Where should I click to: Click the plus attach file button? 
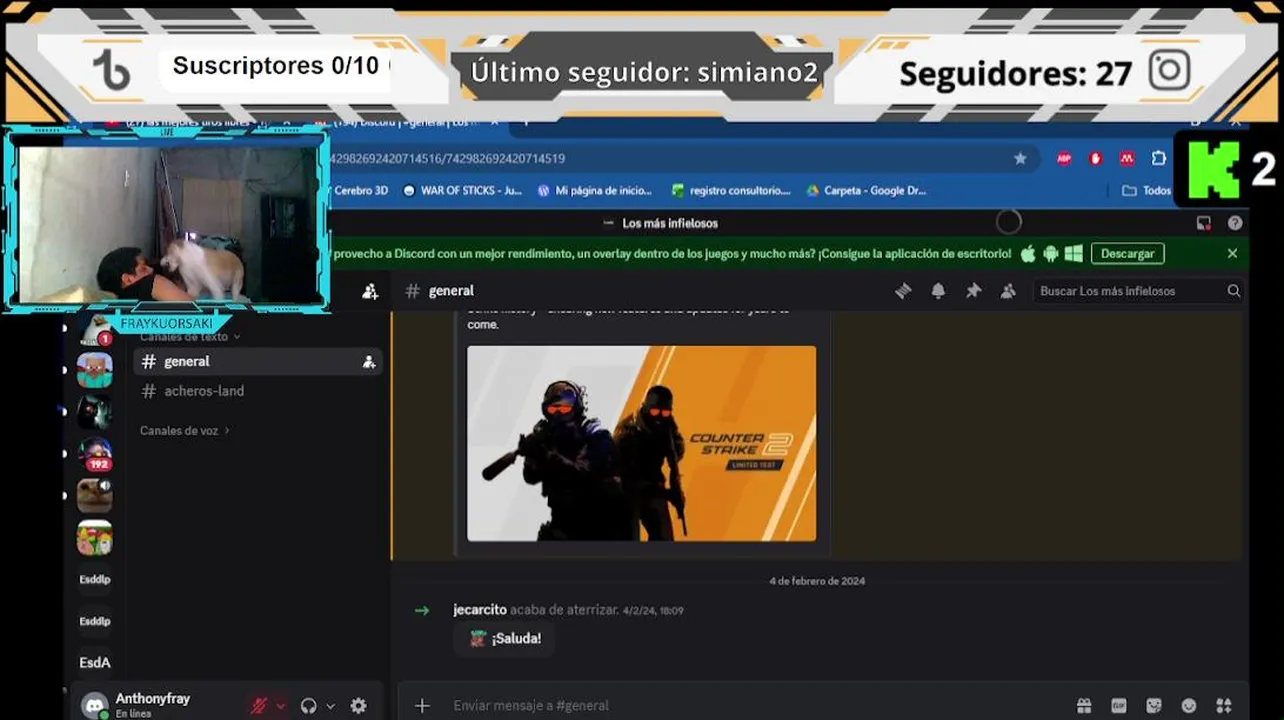tap(422, 706)
